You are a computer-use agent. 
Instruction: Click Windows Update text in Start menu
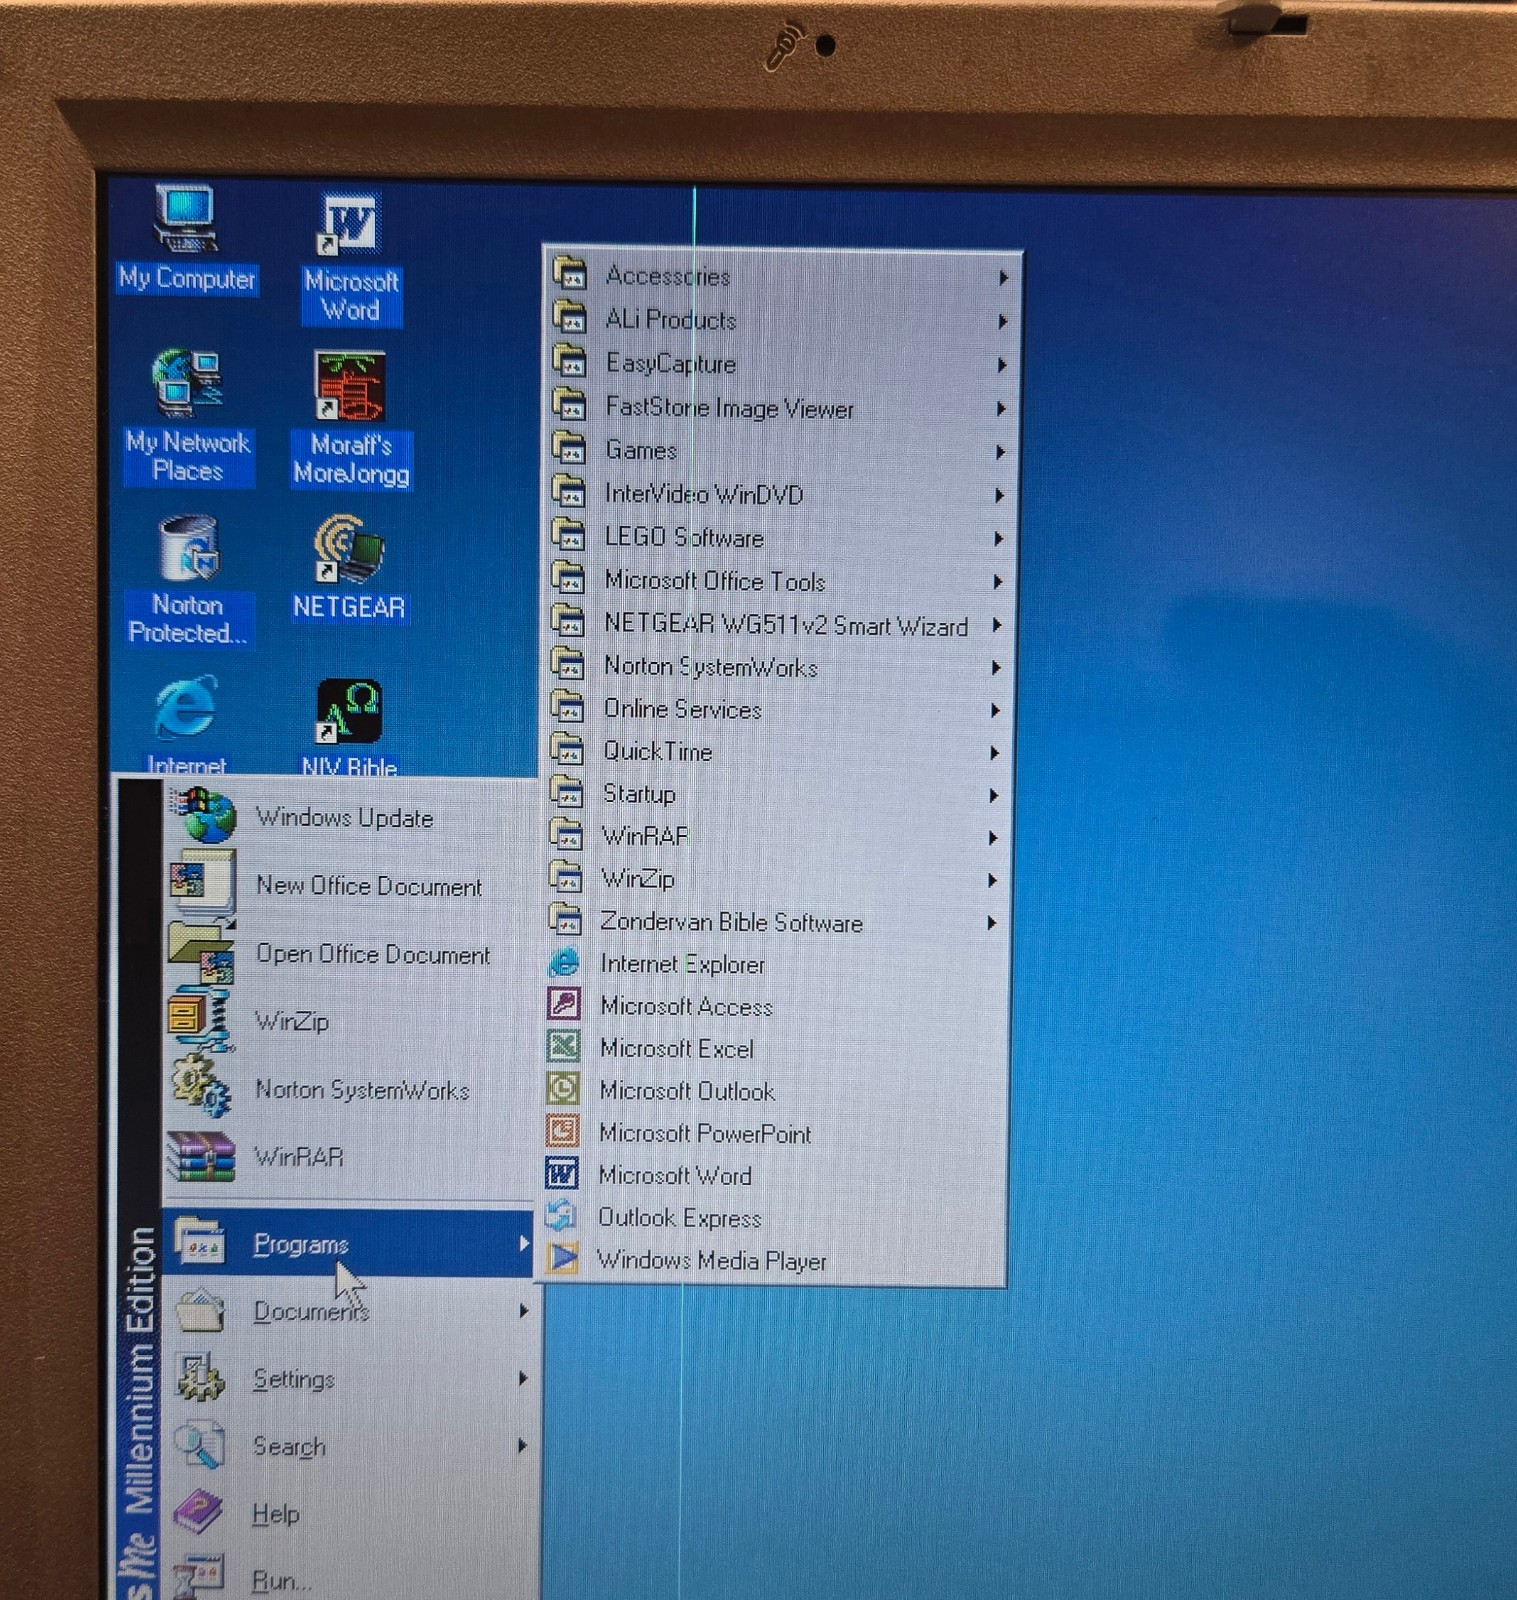[345, 817]
